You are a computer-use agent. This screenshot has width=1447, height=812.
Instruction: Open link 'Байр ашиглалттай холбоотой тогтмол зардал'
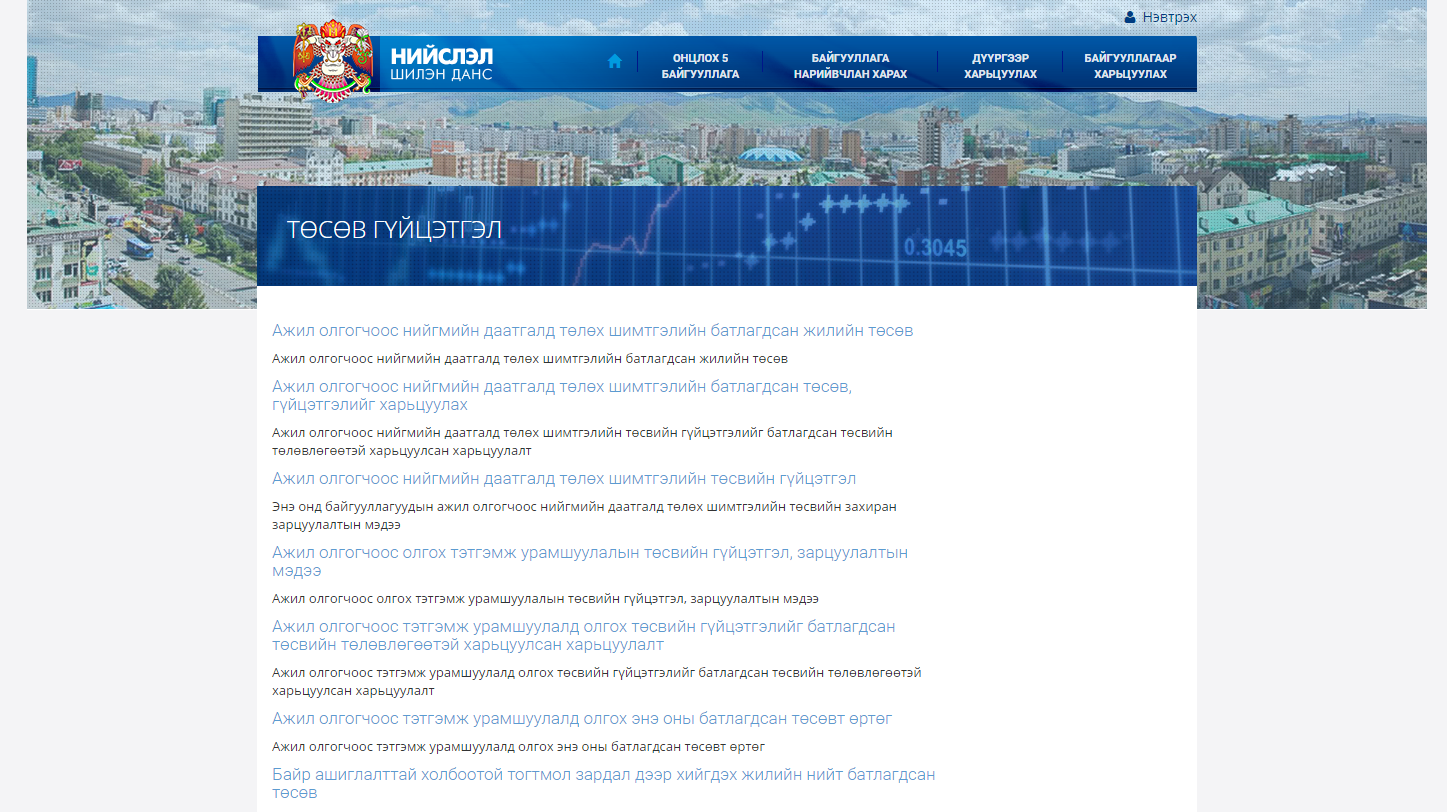tap(603, 784)
